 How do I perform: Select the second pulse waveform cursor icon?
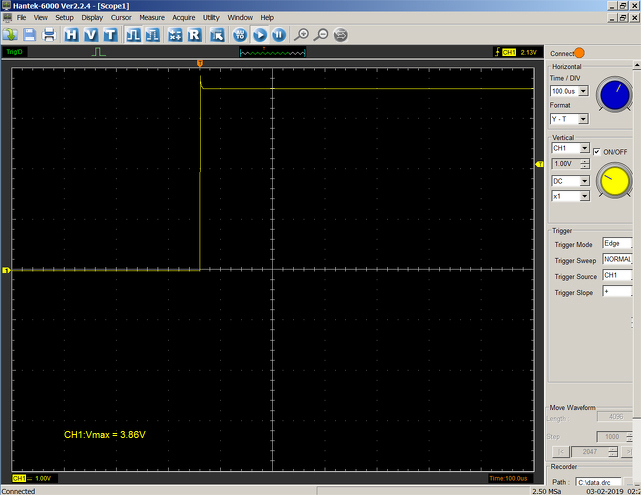click(152, 35)
